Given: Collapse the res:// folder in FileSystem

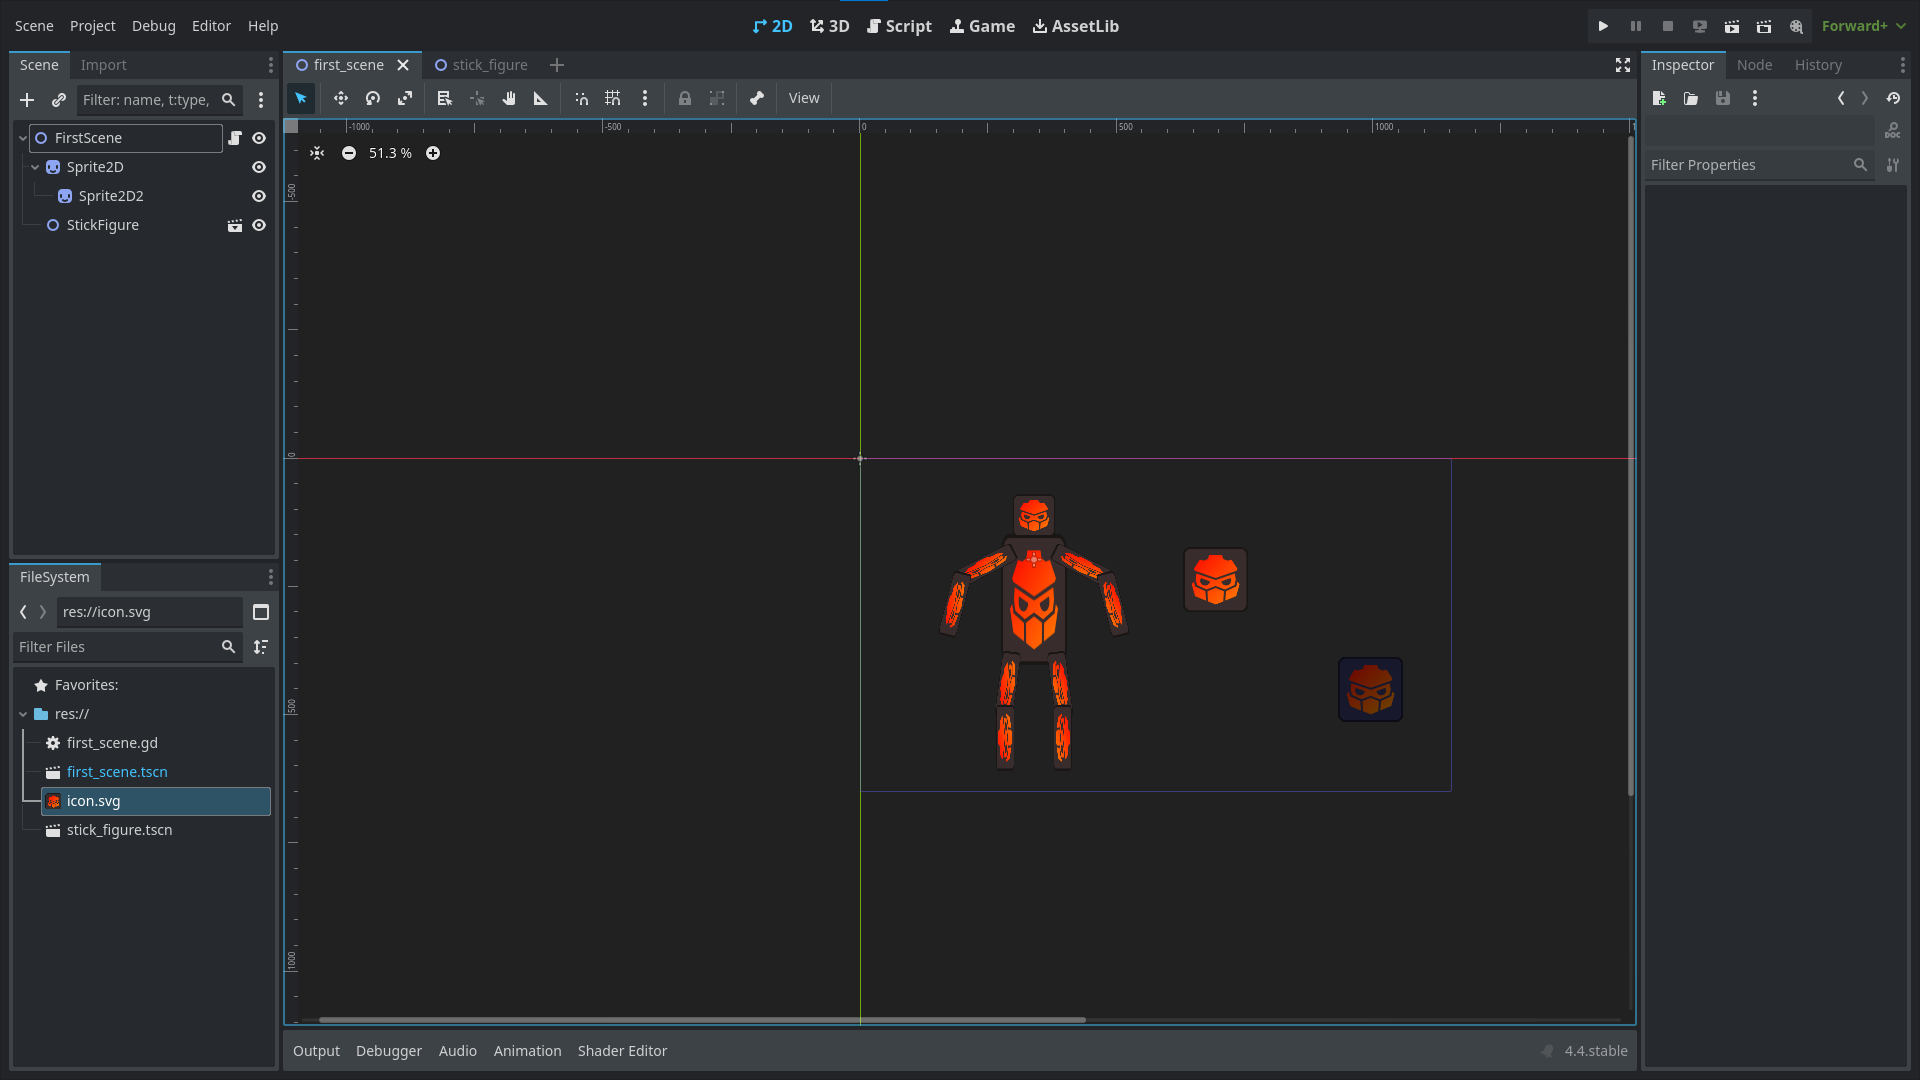Looking at the screenshot, I should click(x=22, y=714).
